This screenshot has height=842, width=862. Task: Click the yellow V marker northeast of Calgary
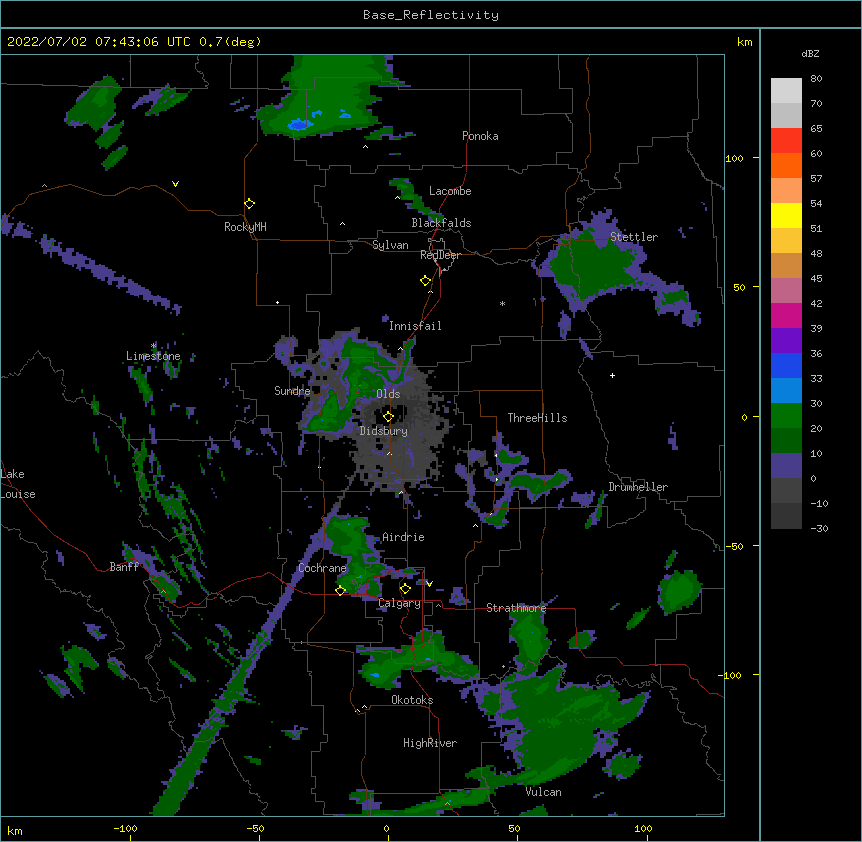tap(429, 584)
